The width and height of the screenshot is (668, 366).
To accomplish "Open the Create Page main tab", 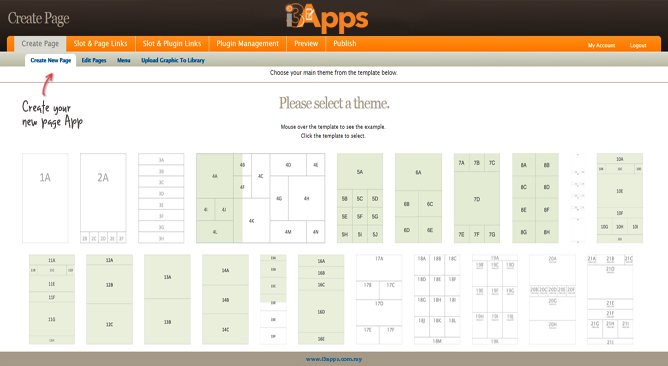I will tap(40, 43).
